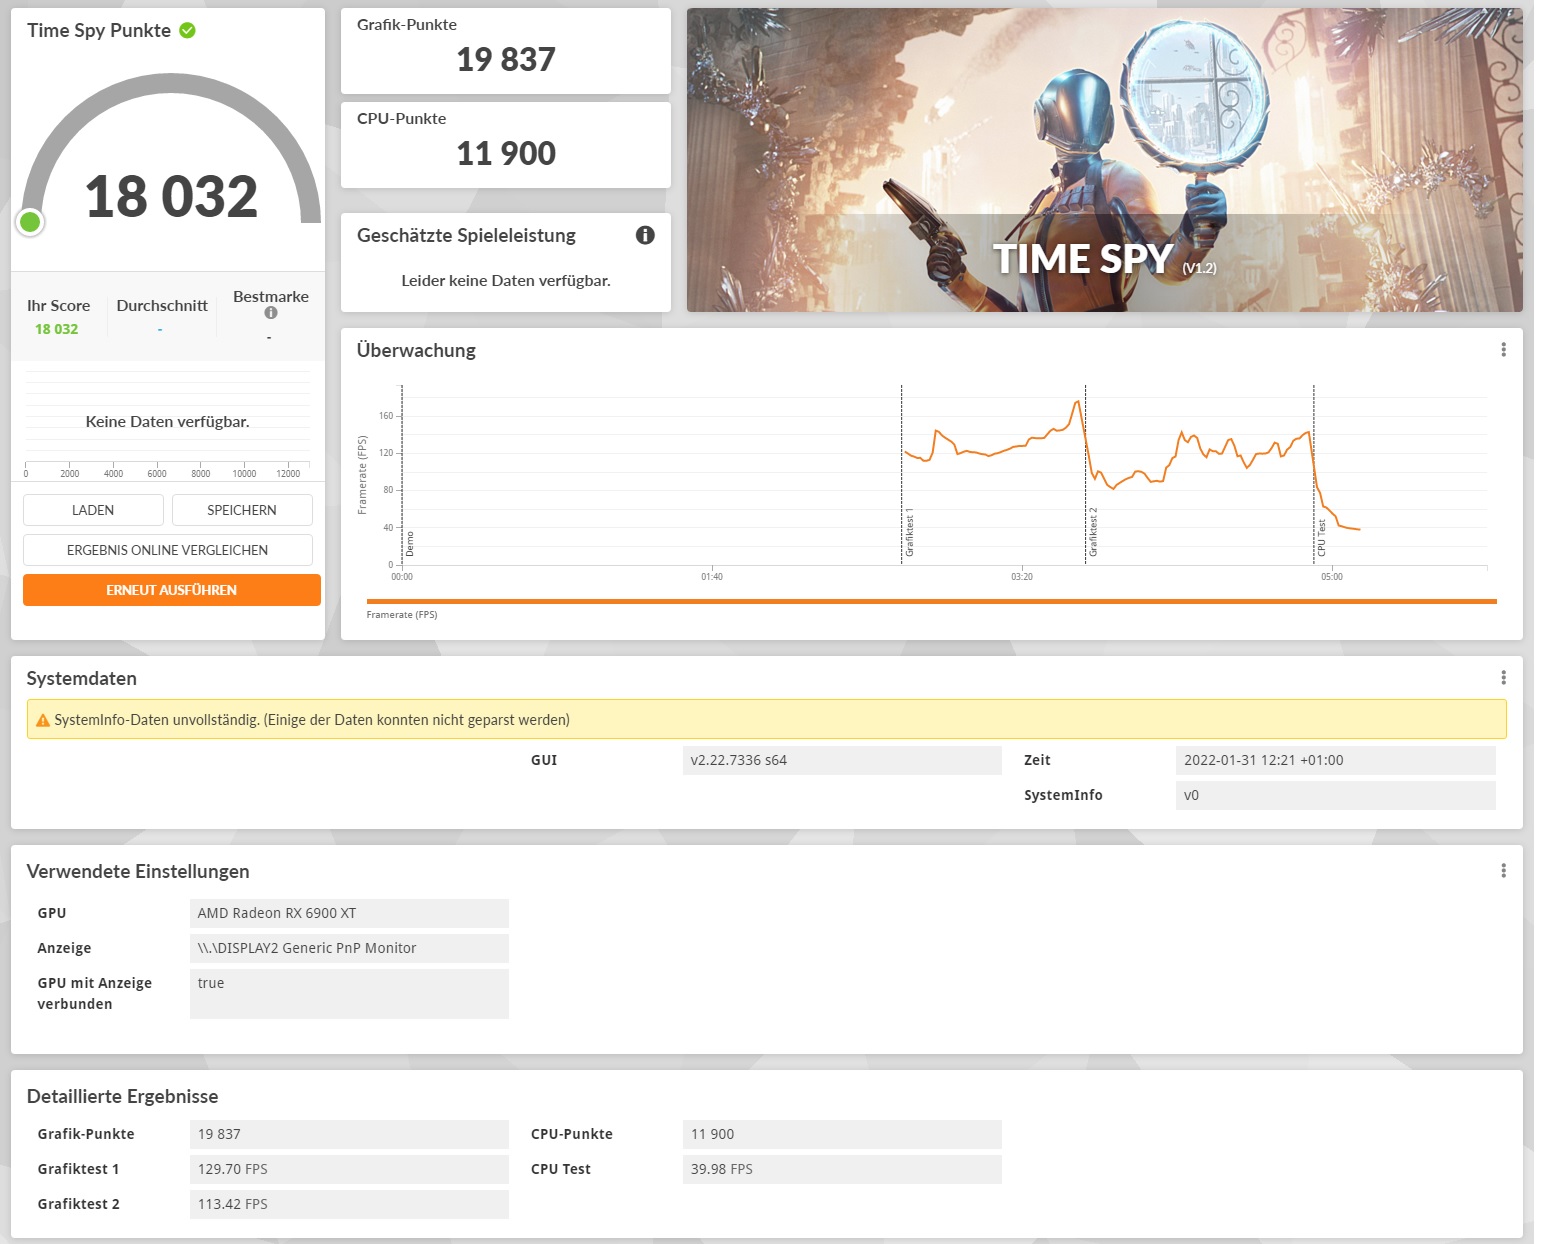Click the orange ERNEUT AUSFÜHREN button
Viewport: 1560px width, 1244px height.
172,590
